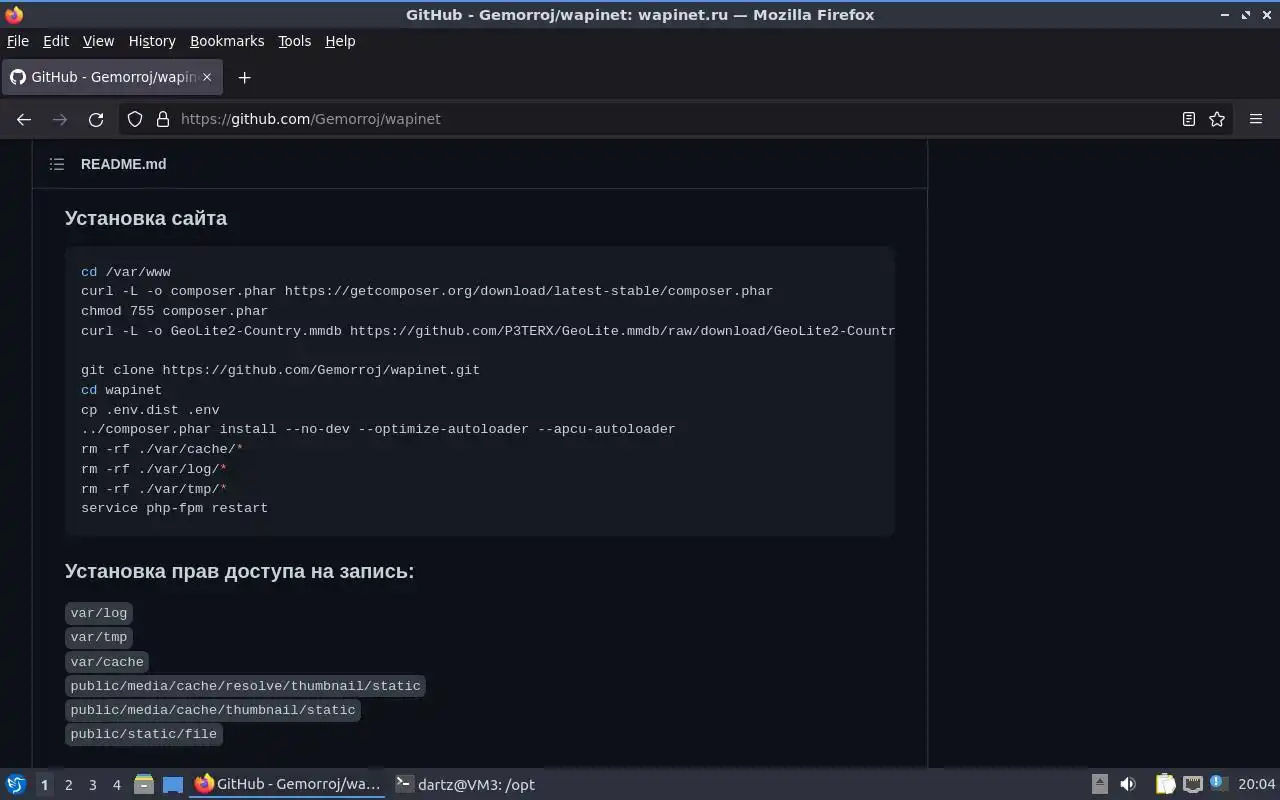Open the LXQt start menu icon
The height and width of the screenshot is (800, 1280).
[x=16, y=784]
